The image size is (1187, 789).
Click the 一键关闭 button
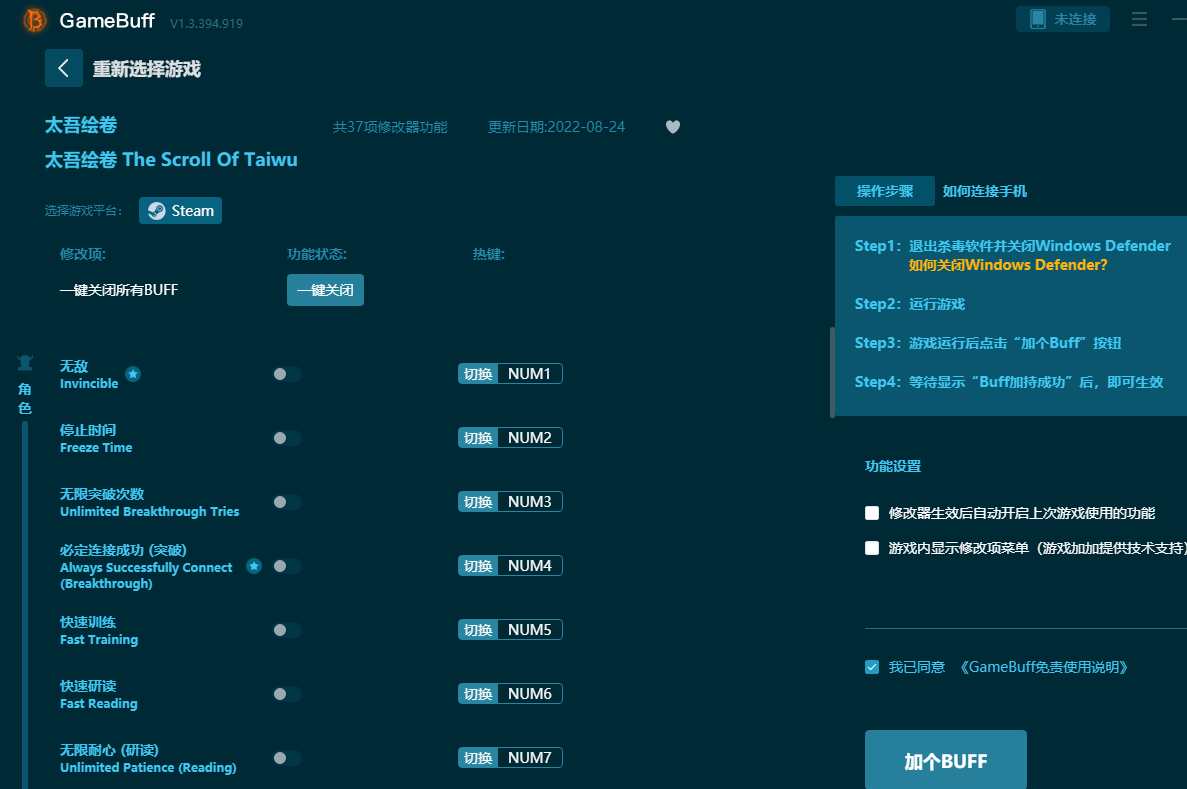(x=326, y=290)
